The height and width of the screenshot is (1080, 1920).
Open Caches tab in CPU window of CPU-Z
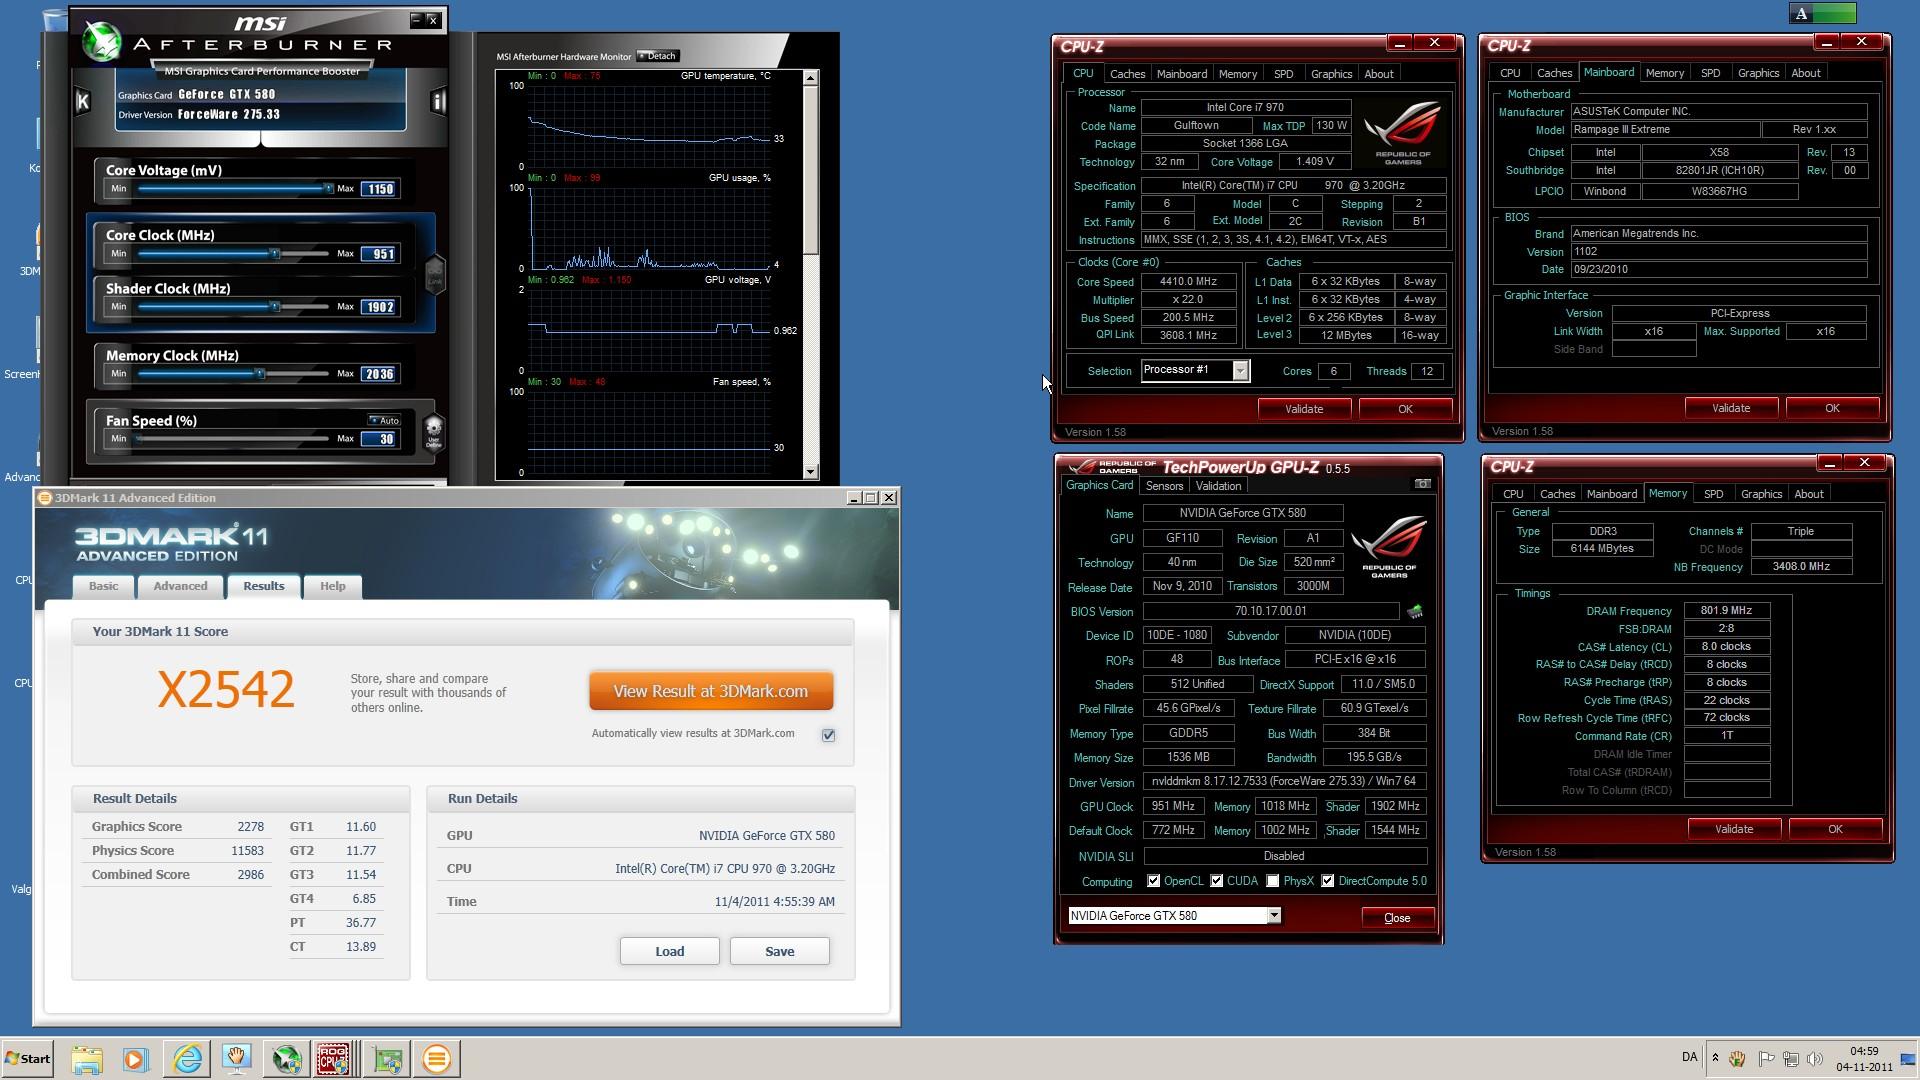[1127, 74]
